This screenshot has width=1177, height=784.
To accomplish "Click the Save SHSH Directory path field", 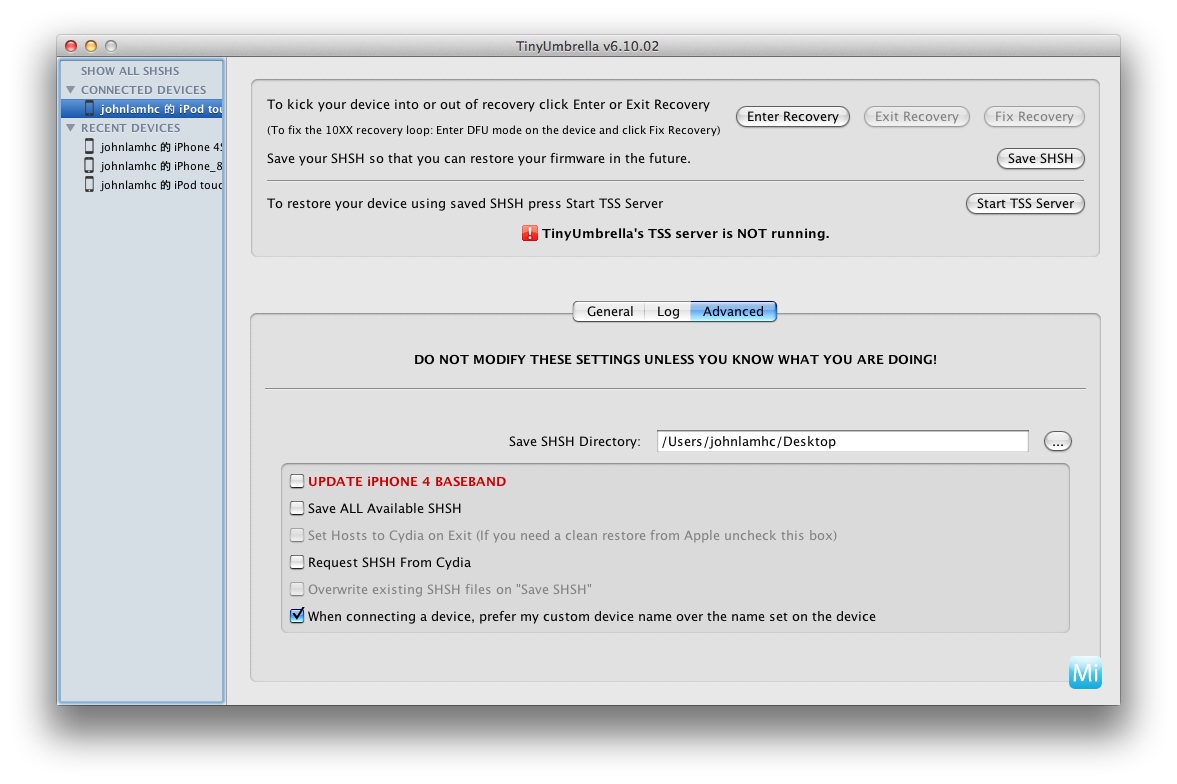I will 842,442.
